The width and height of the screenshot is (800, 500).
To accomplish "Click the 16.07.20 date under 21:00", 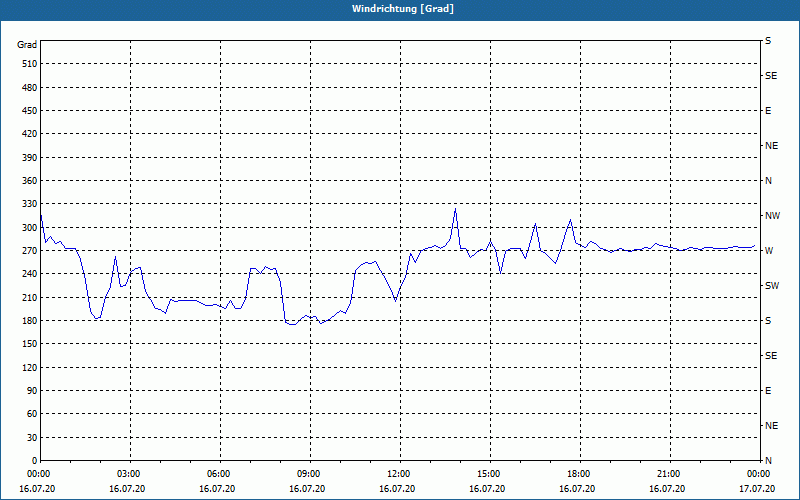I will point(667,489).
